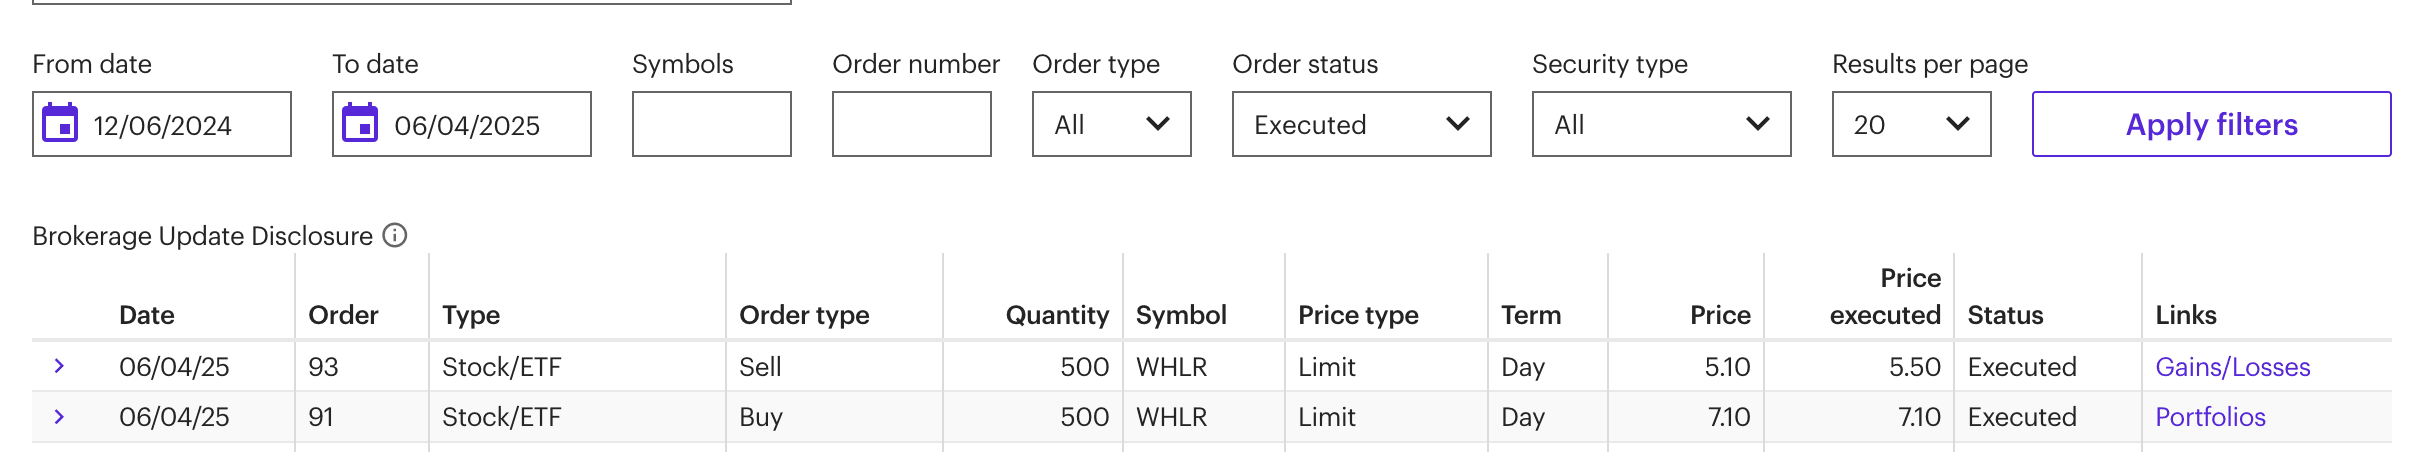Expand the WHLR Sell order row

(x=59, y=366)
